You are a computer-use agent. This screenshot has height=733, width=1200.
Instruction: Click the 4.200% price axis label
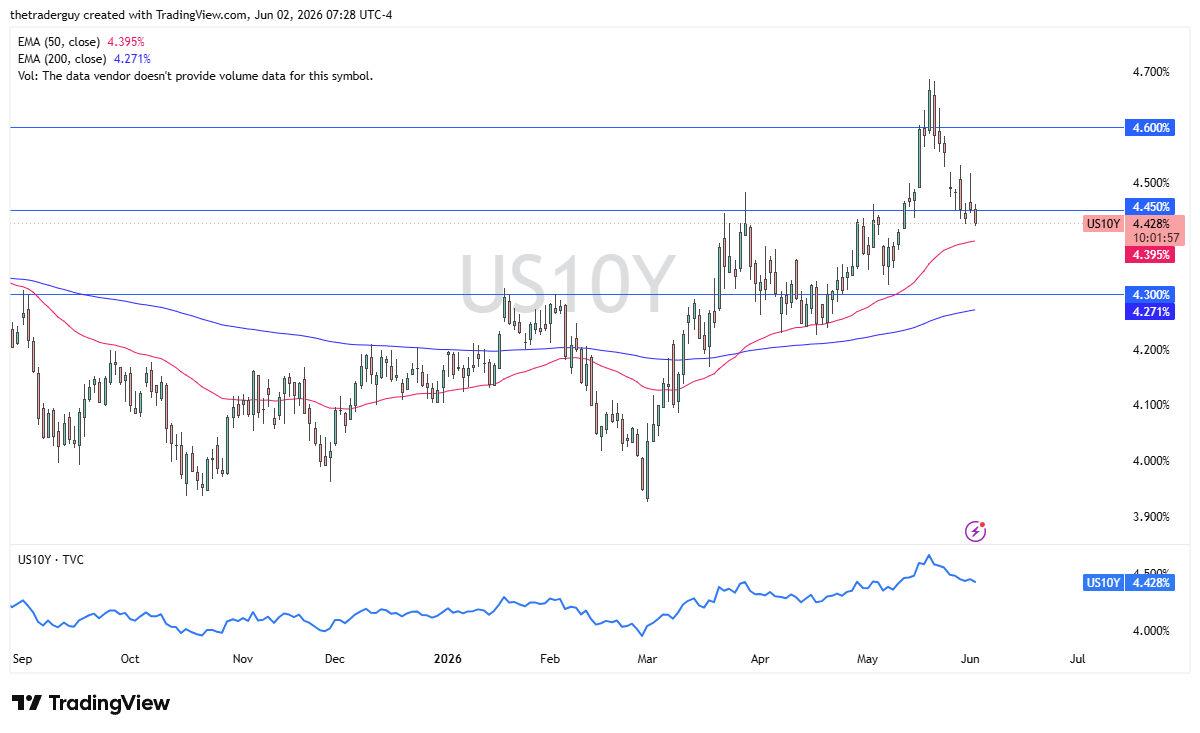pyautogui.click(x=1152, y=350)
